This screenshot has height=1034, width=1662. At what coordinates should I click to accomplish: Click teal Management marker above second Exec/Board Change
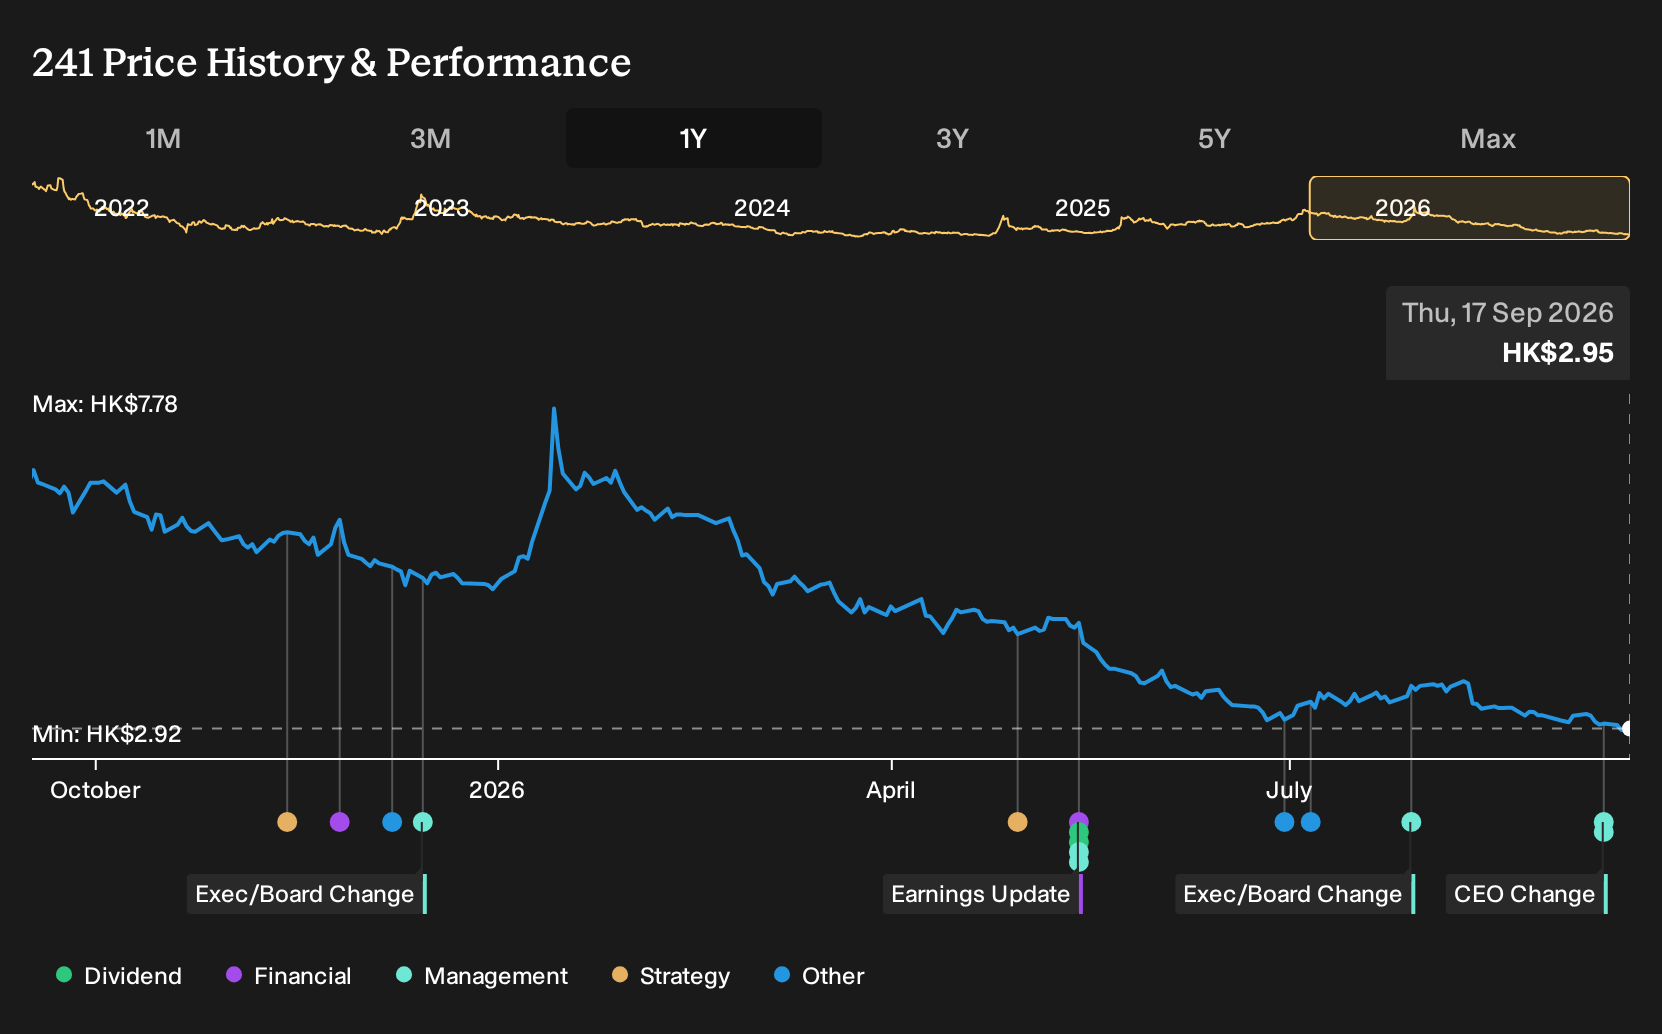pyautogui.click(x=1411, y=822)
